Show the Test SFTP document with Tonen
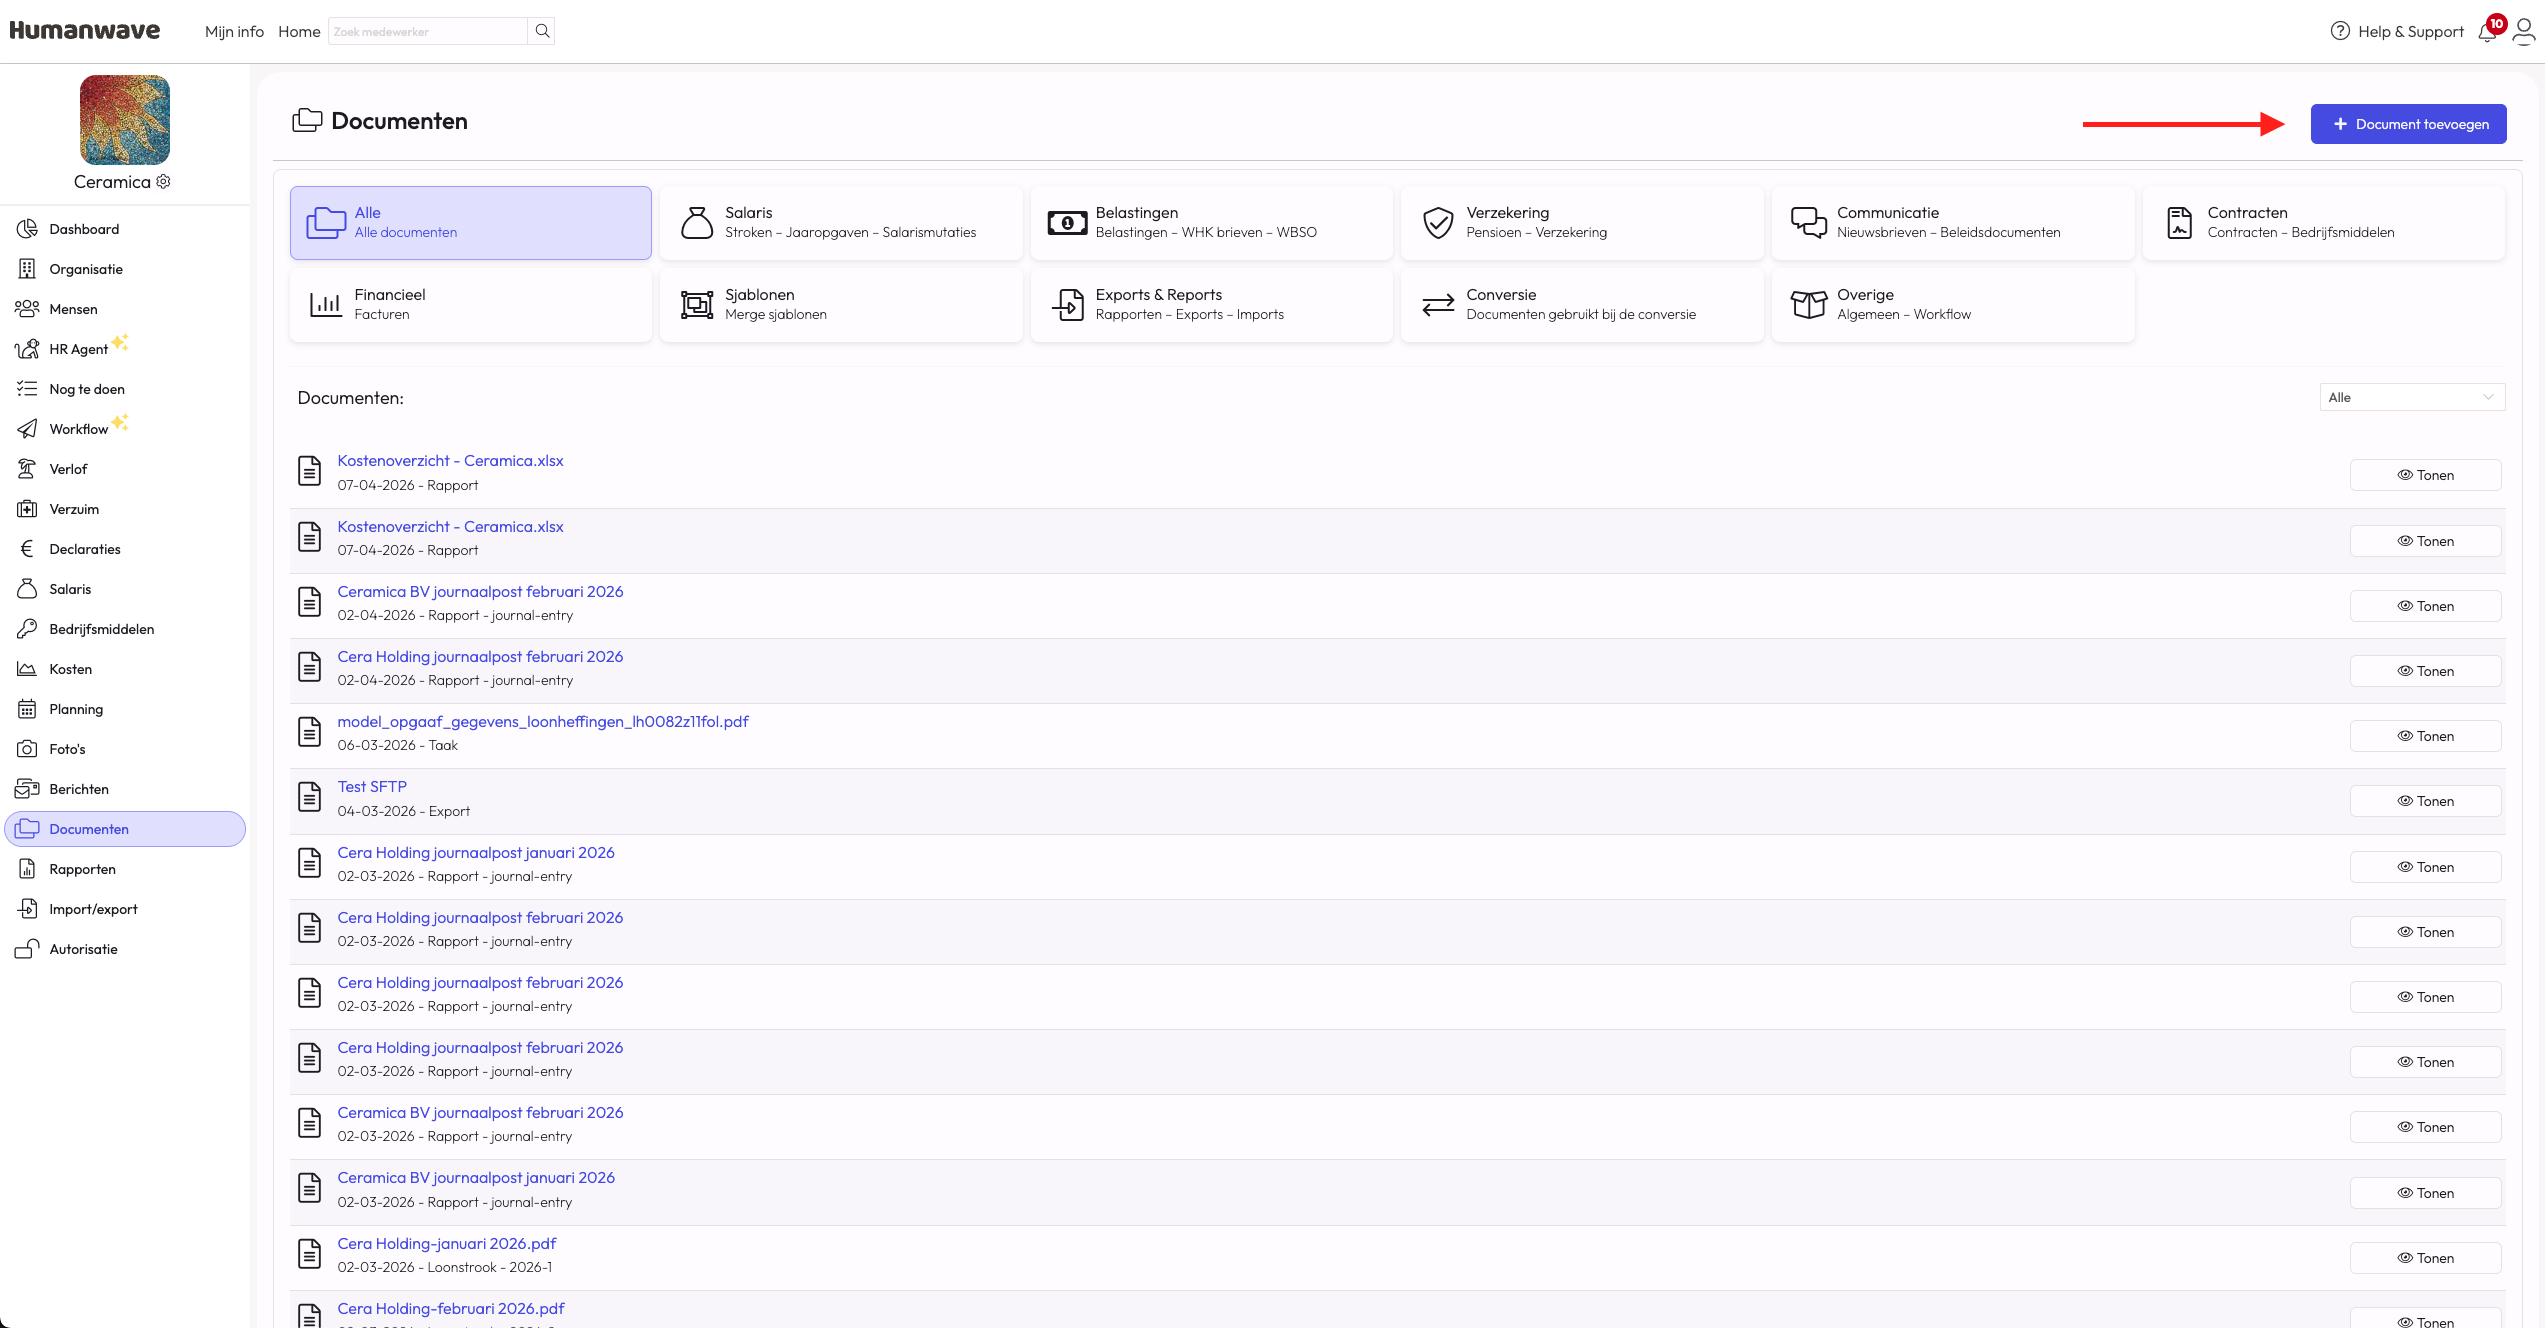This screenshot has height=1328, width=2545. pyautogui.click(x=2425, y=801)
